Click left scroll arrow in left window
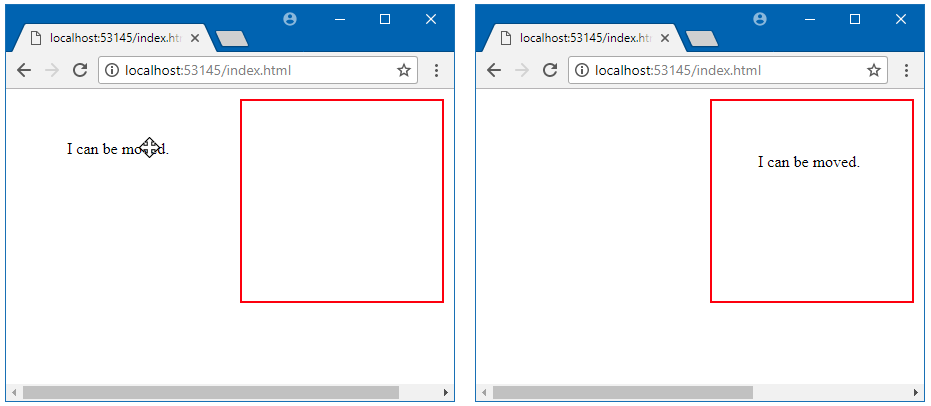The image size is (931, 406). [x=14, y=392]
